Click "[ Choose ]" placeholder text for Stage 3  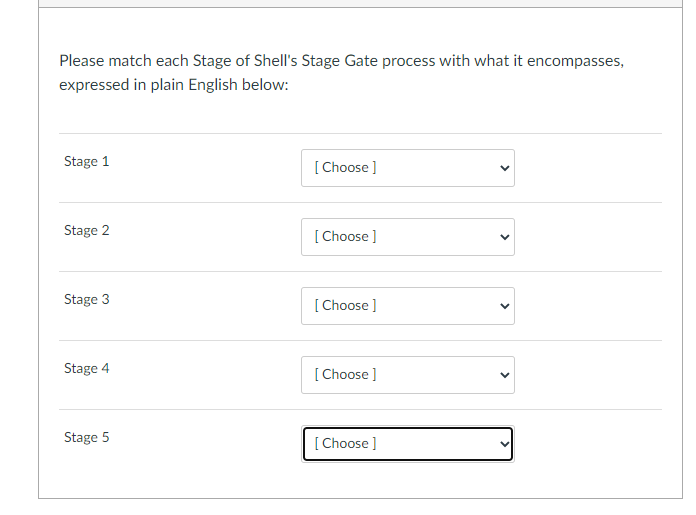click(x=345, y=306)
